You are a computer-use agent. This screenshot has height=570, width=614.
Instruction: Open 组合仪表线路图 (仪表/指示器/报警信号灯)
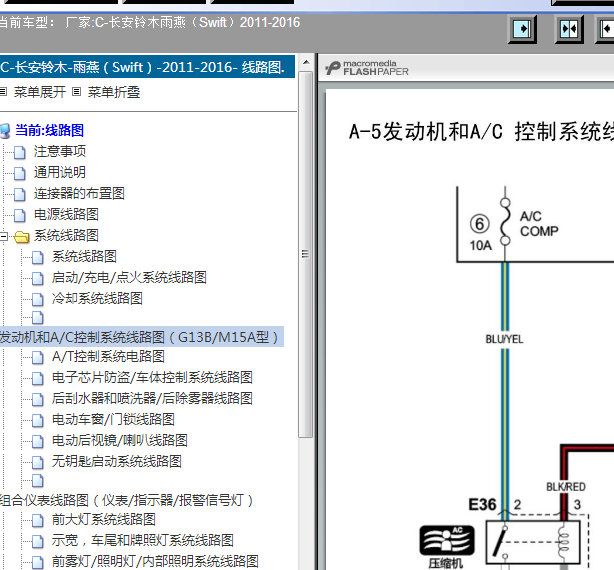click(126, 500)
